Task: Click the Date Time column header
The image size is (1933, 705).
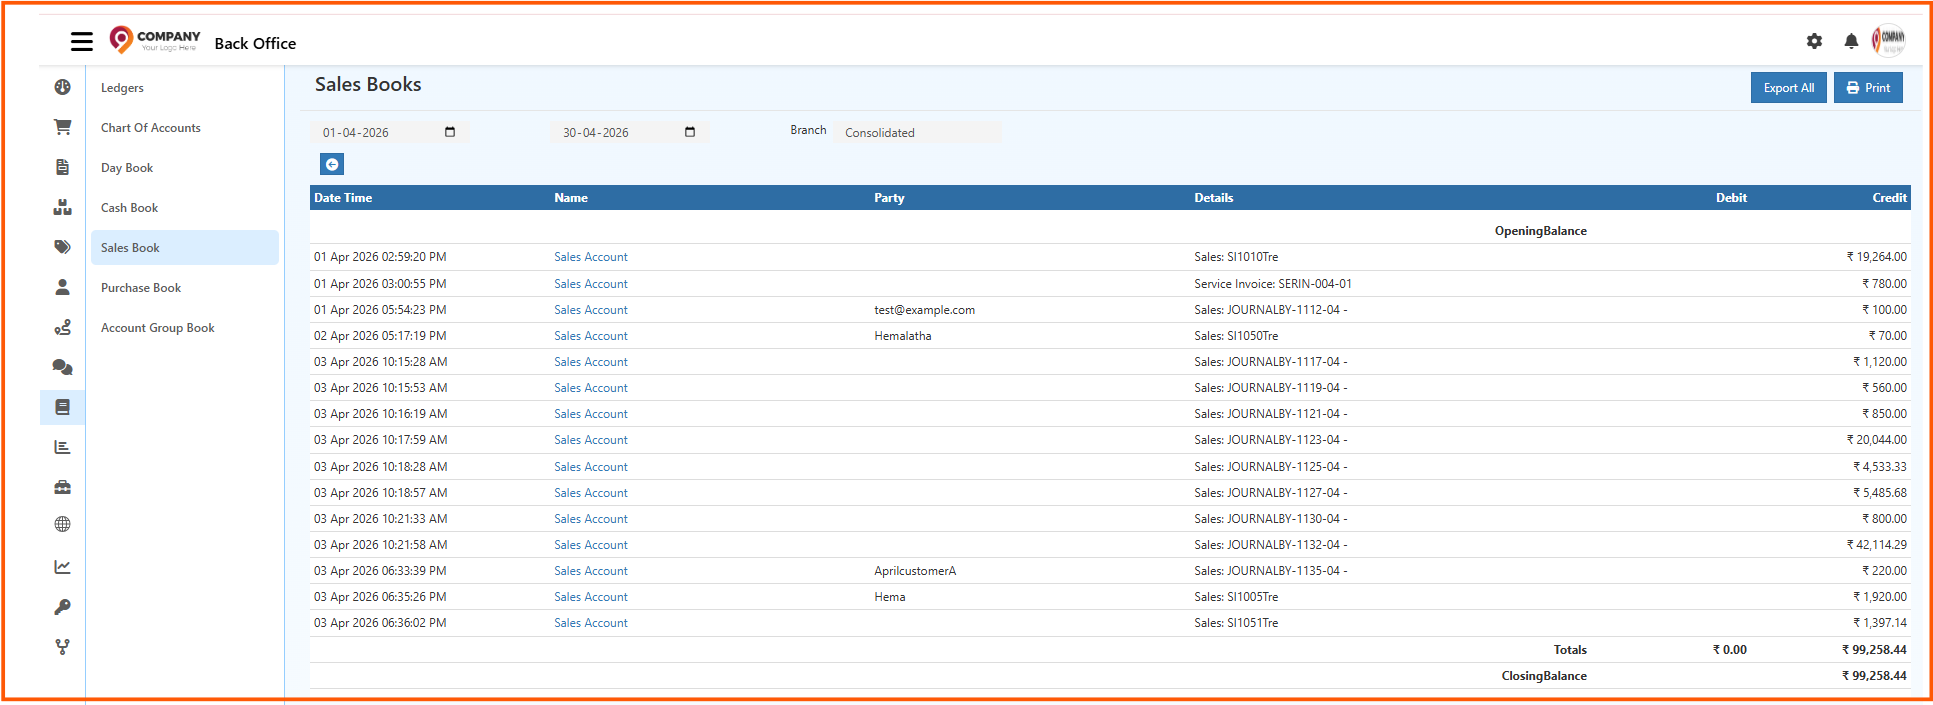Action: click(x=343, y=198)
